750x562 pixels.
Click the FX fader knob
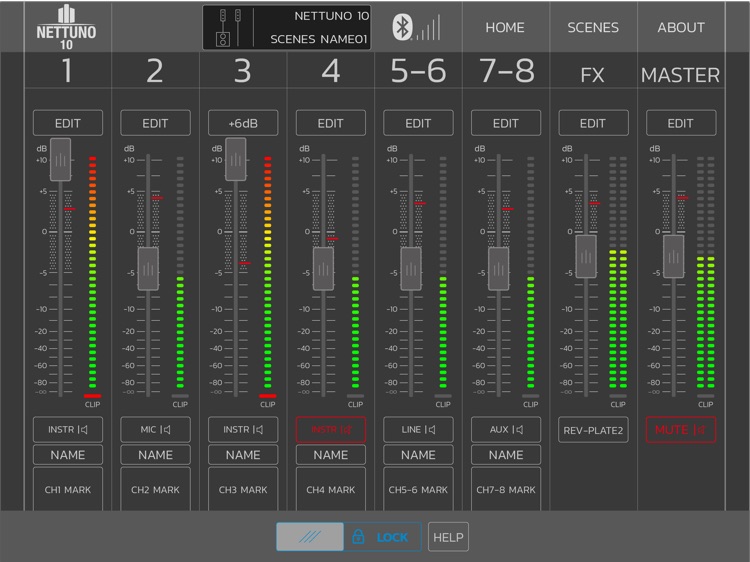pyautogui.click(x=586, y=256)
